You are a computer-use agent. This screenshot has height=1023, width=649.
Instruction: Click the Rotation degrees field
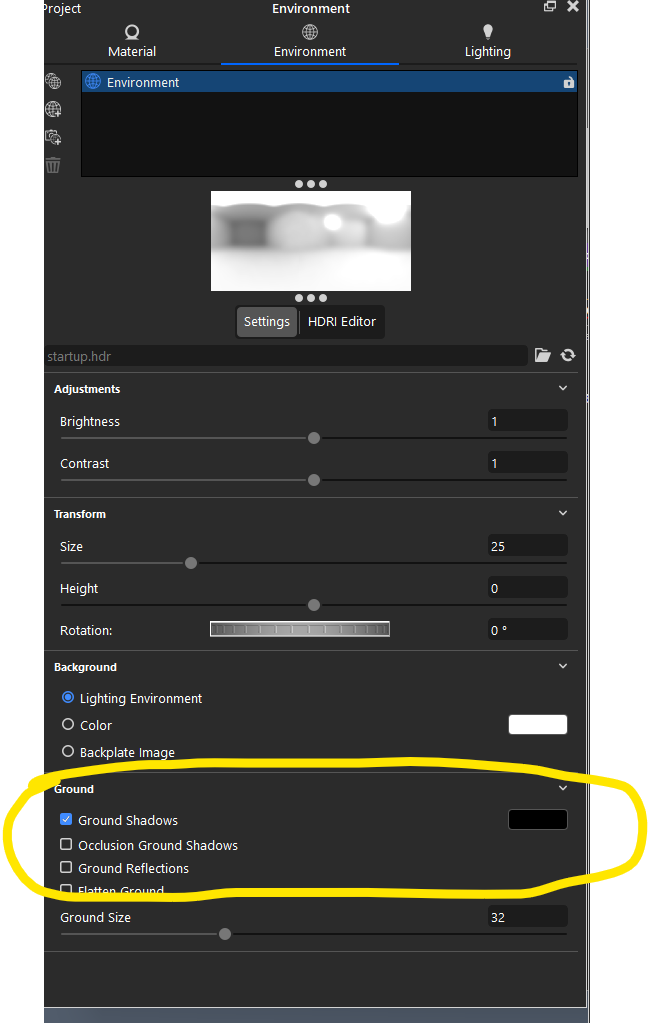click(x=528, y=630)
